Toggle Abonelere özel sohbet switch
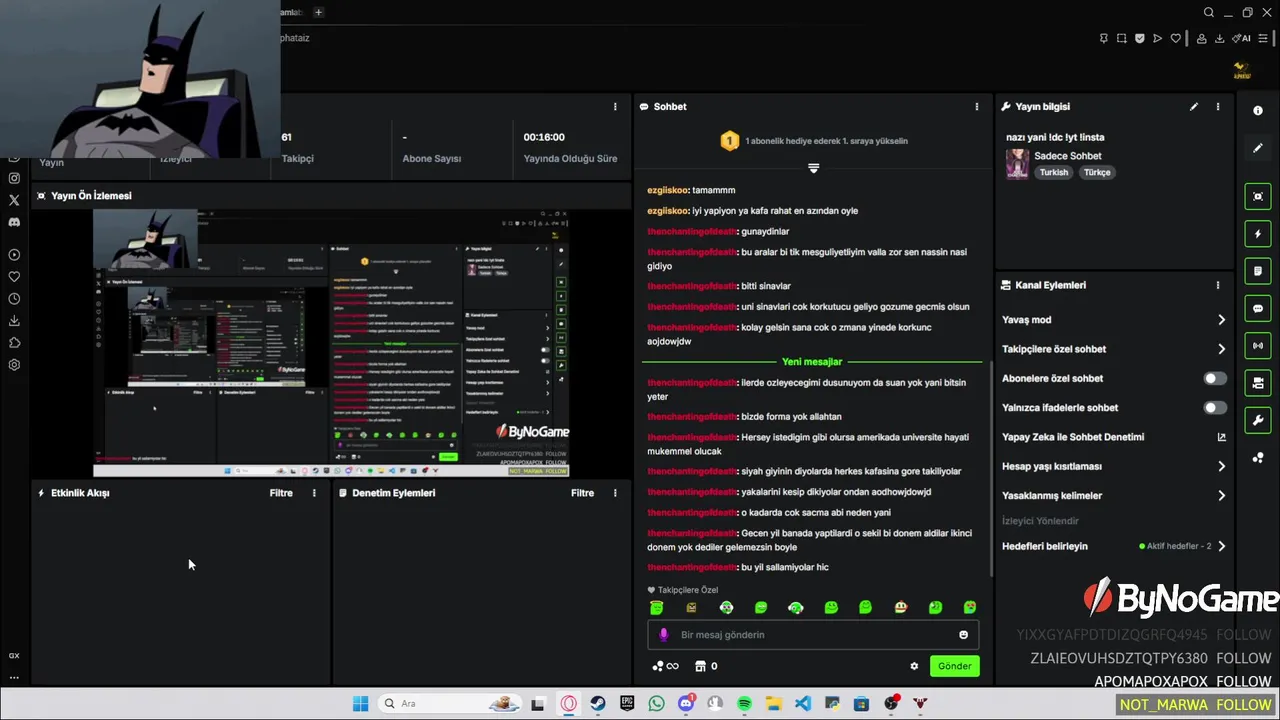Screen dimensions: 1280x720 click(1215, 378)
